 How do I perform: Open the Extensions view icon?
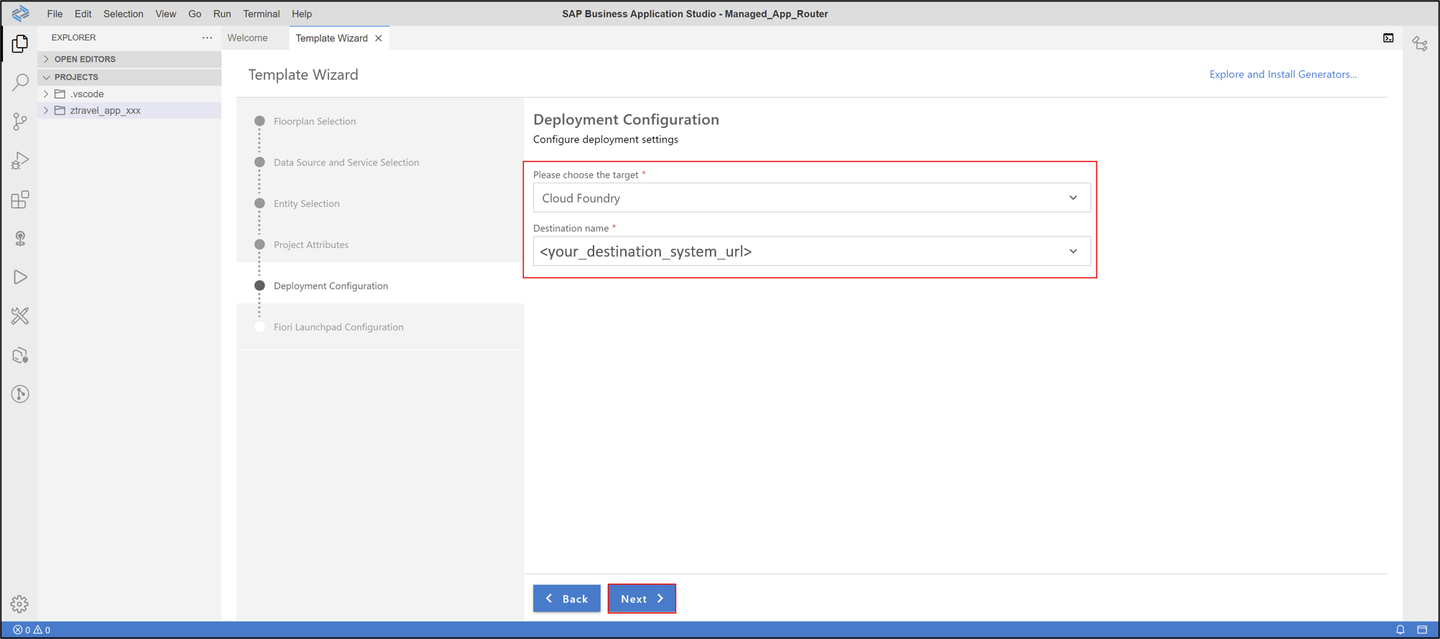pyautogui.click(x=19, y=199)
